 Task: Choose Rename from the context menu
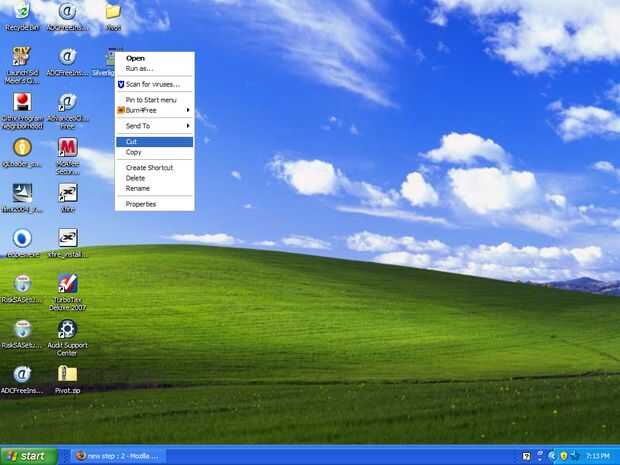pyautogui.click(x=154, y=188)
